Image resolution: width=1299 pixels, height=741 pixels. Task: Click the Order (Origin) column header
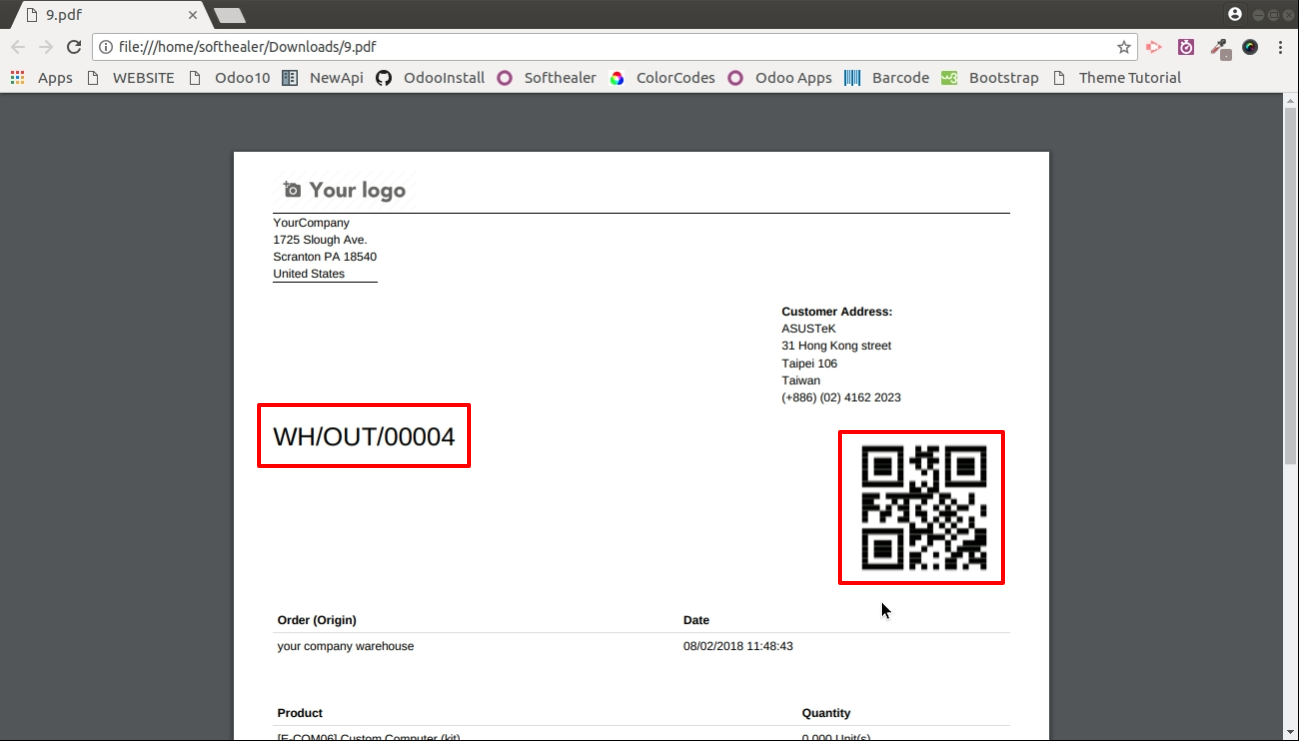click(x=317, y=620)
